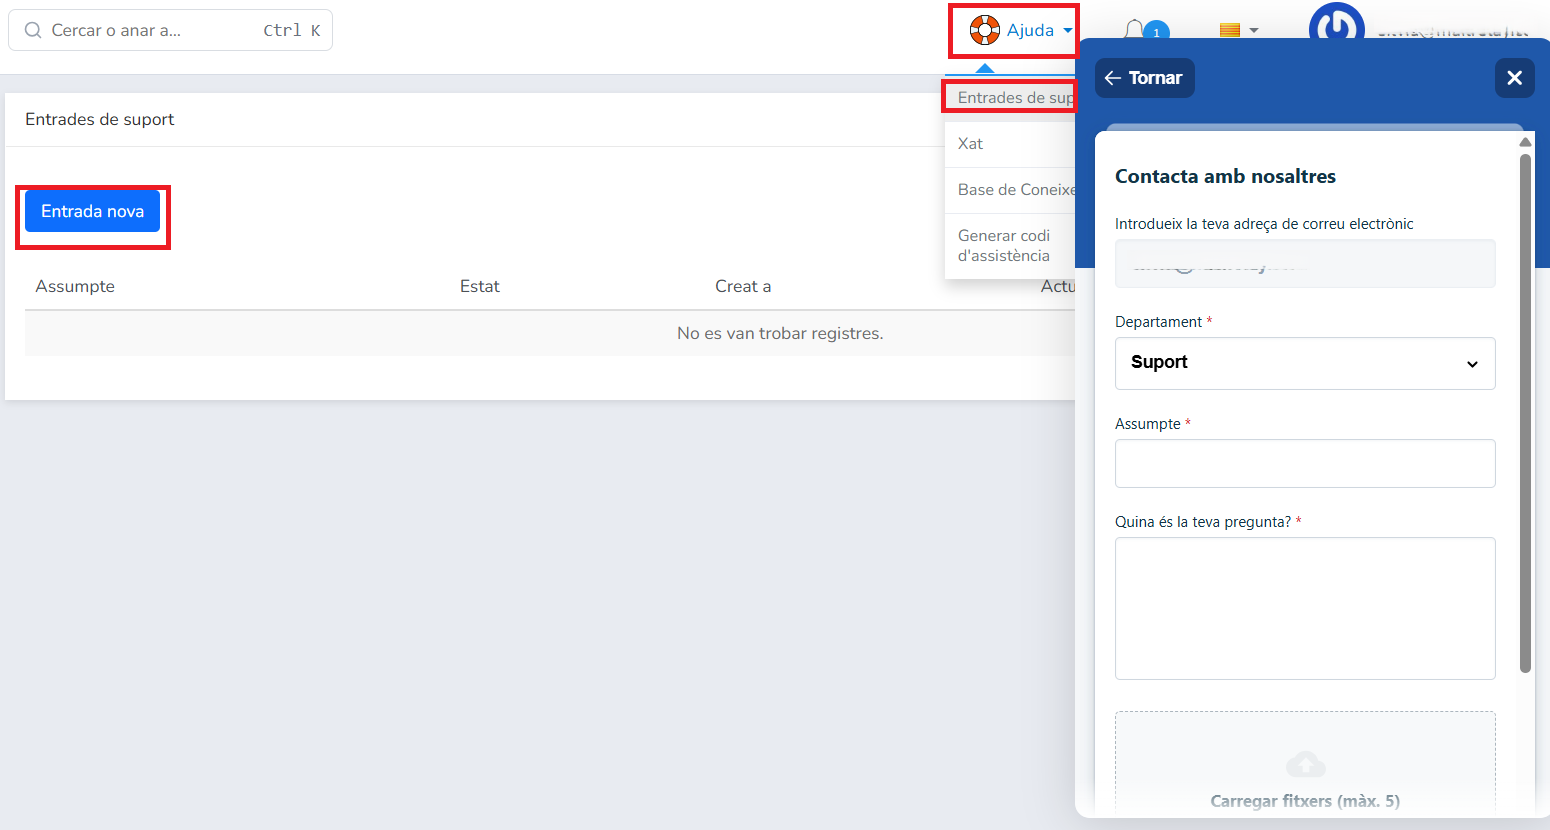The height and width of the screenshot is (830, 1550).
Task: Click the contact panel vertical scrollbar
Action: (1525, 412)
